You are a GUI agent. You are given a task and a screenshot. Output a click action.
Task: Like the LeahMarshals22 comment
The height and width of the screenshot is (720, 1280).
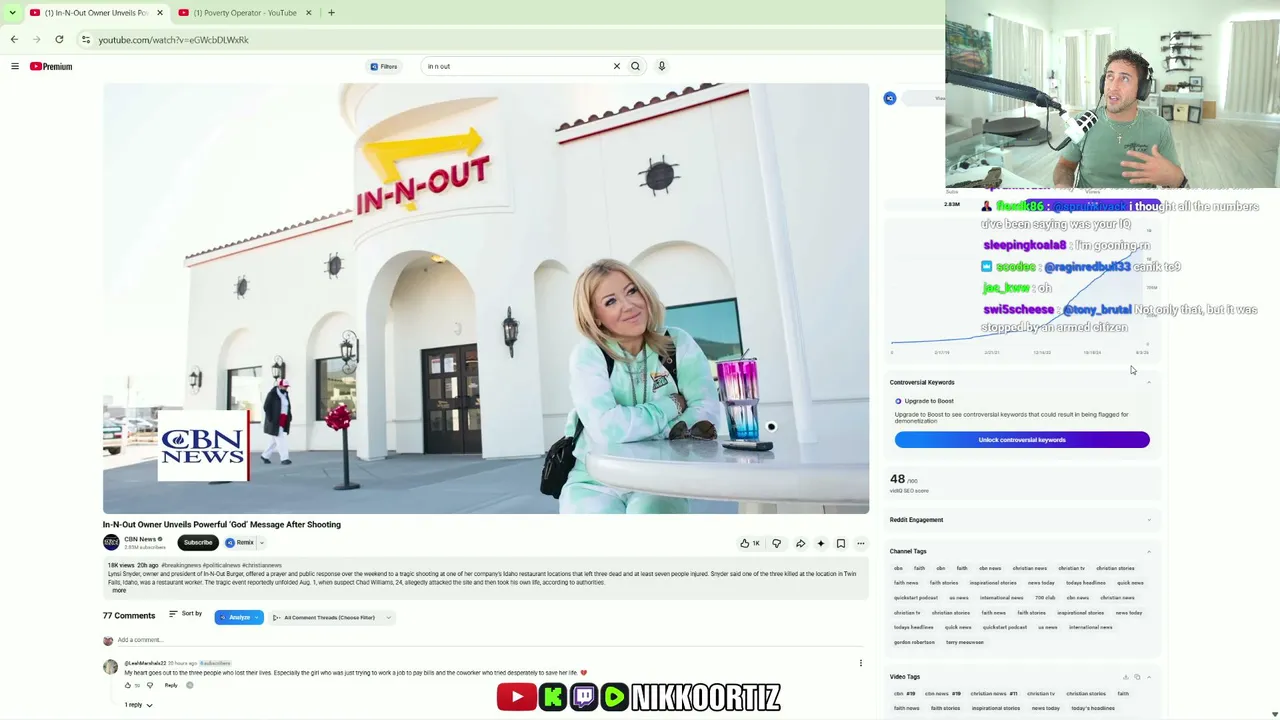tap(128, 685)
